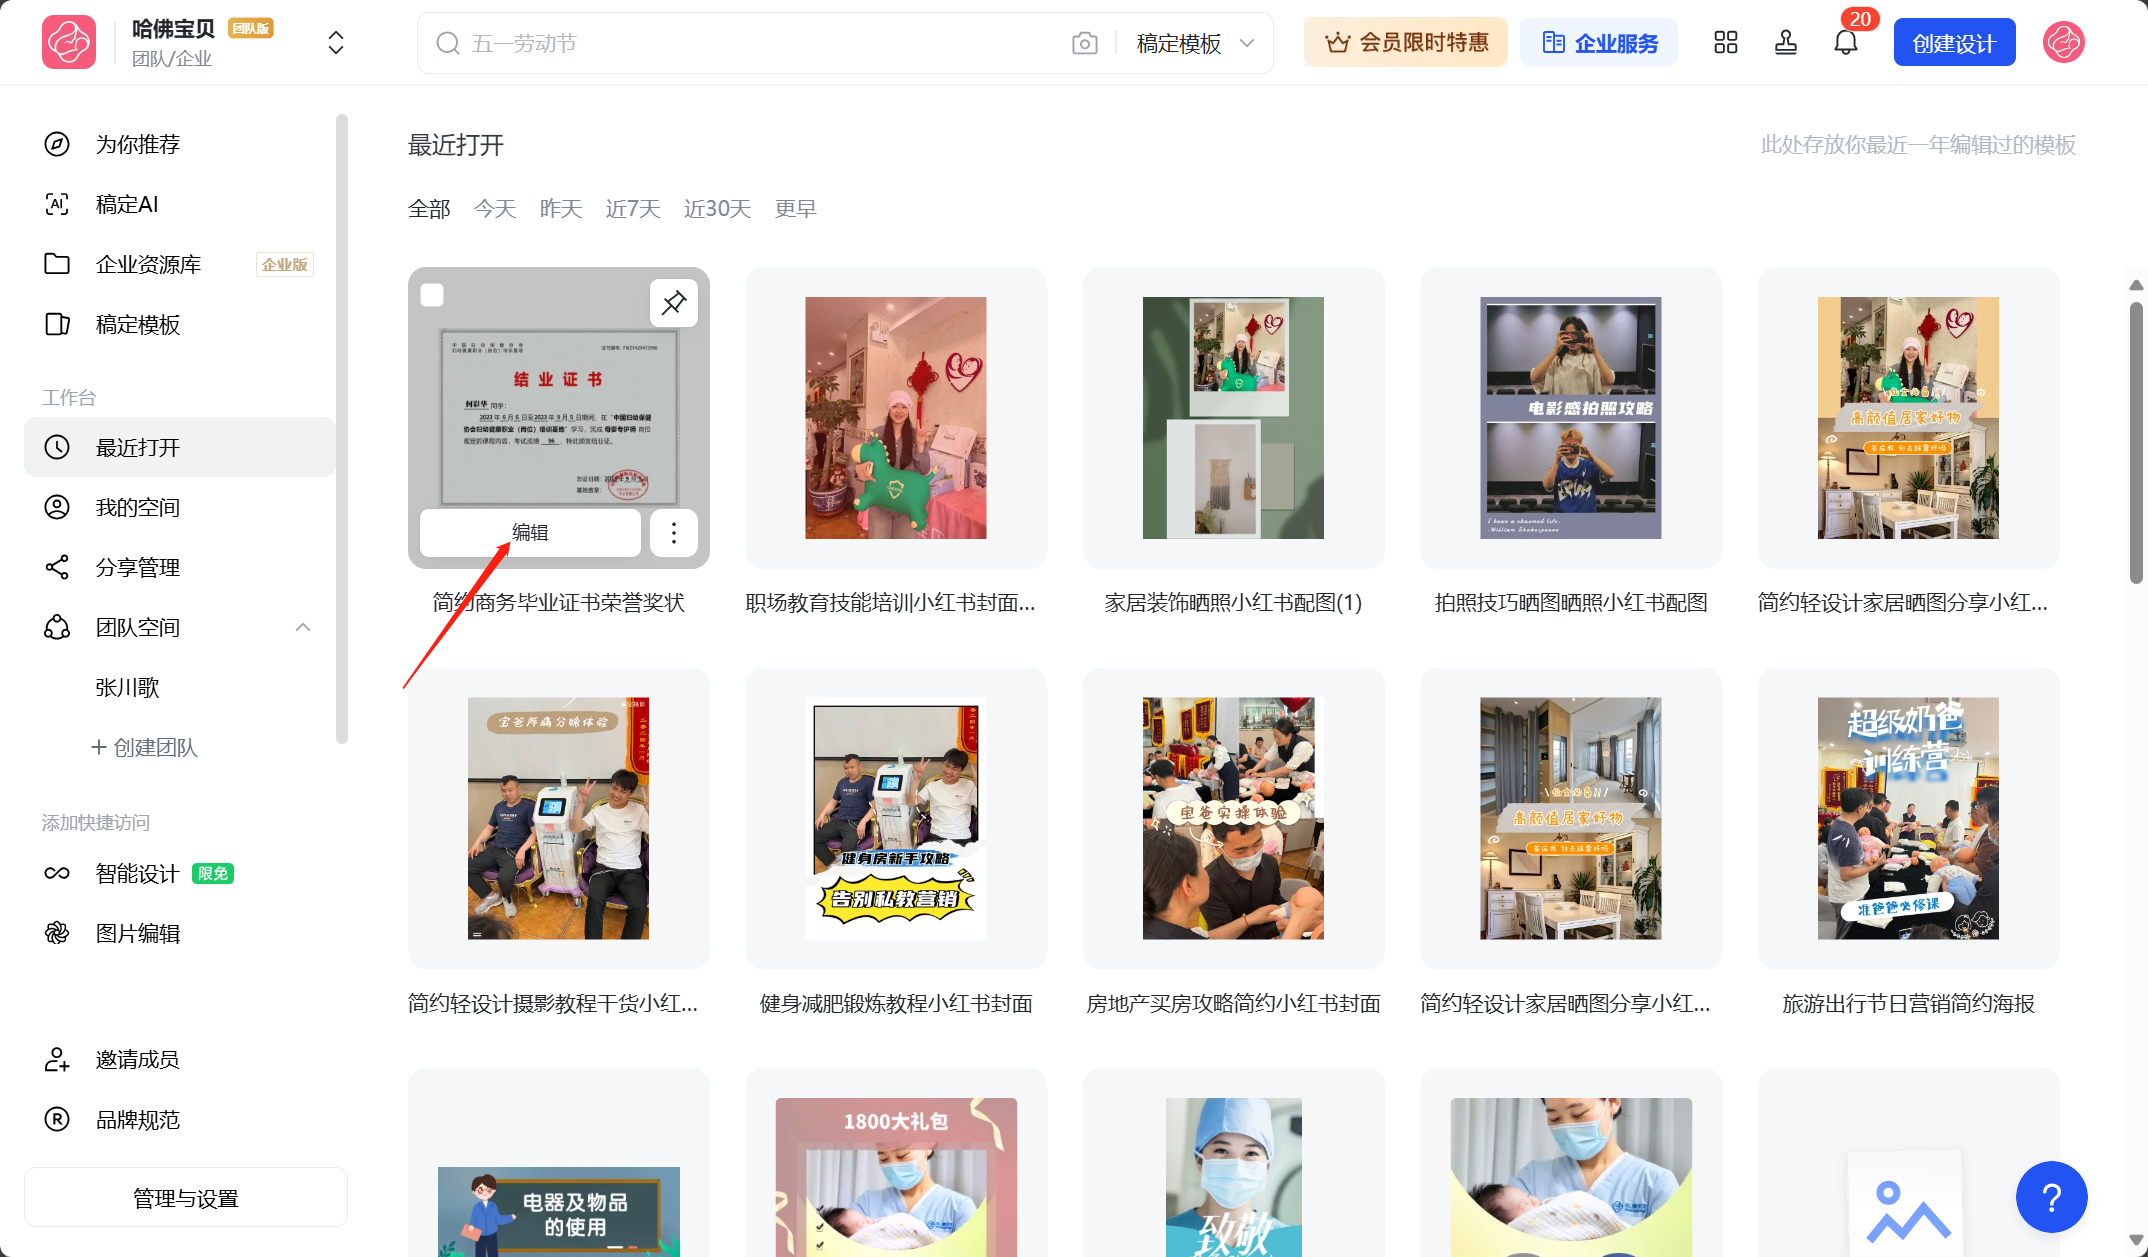Click the 企业版 badge beside 企业资源库
2148x1257 pixels.
point(285,264)
